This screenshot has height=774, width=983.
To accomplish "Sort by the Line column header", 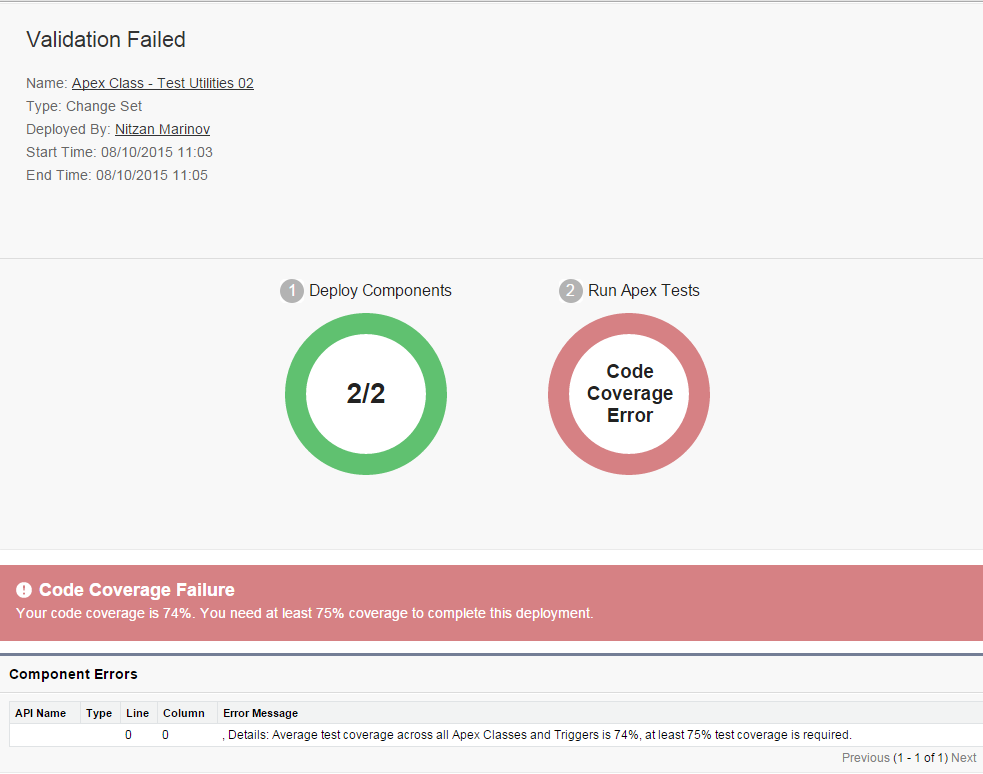I will 137,713.
